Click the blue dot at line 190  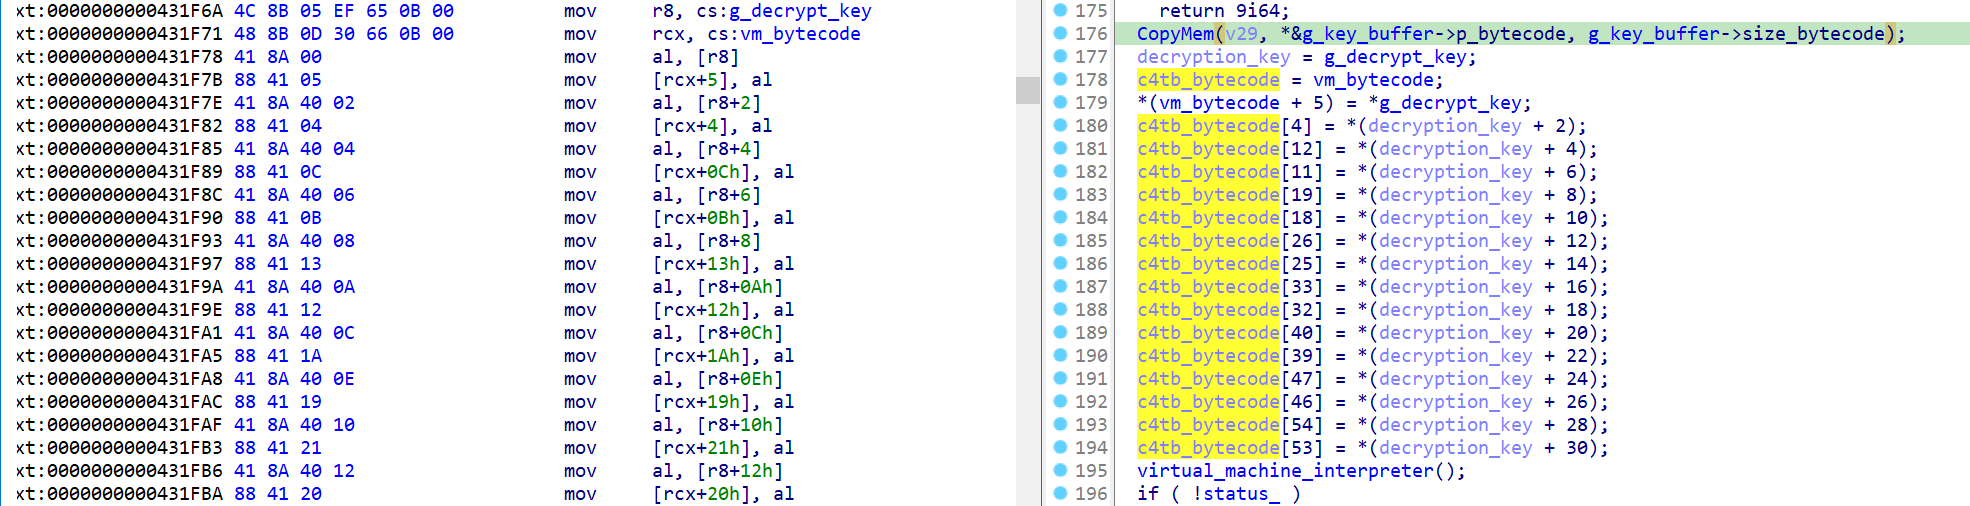pyautogui.click(x=1061, y=355)
